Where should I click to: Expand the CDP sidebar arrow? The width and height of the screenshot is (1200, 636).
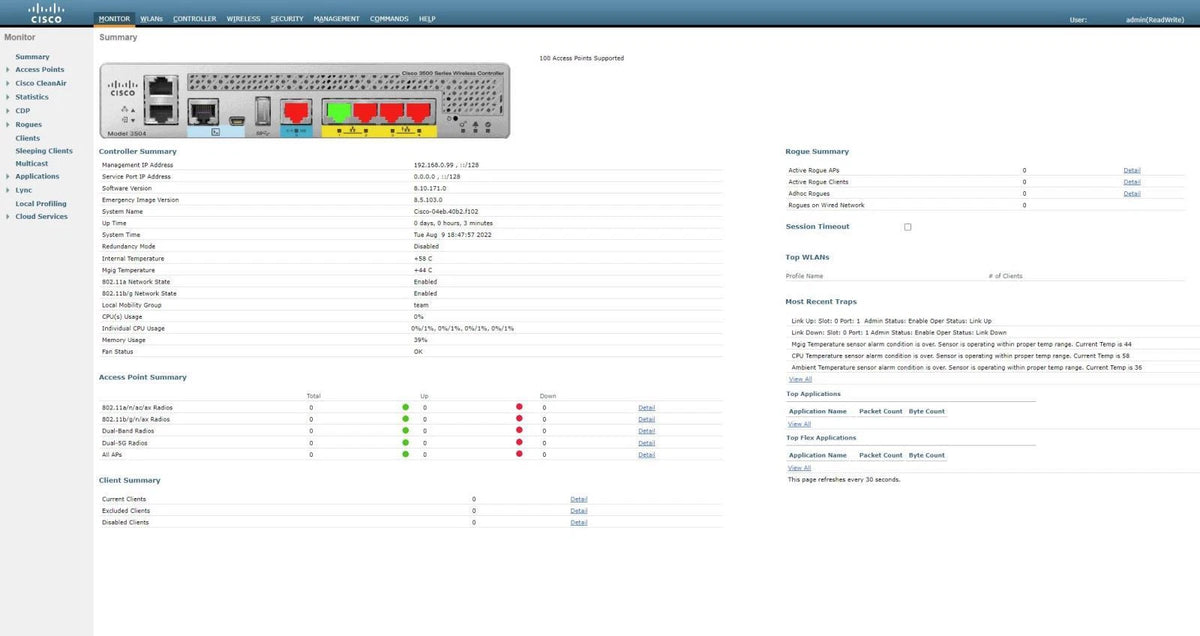pyautogui.click(x=8, y=111)
